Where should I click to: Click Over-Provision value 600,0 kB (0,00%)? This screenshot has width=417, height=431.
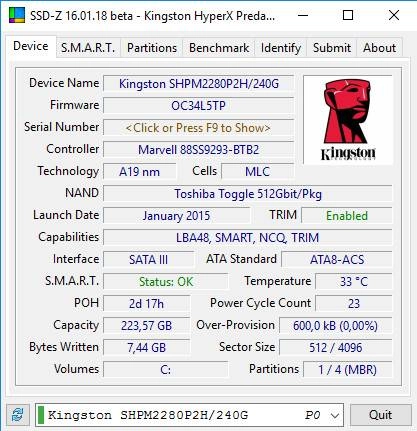click(335, 326)
